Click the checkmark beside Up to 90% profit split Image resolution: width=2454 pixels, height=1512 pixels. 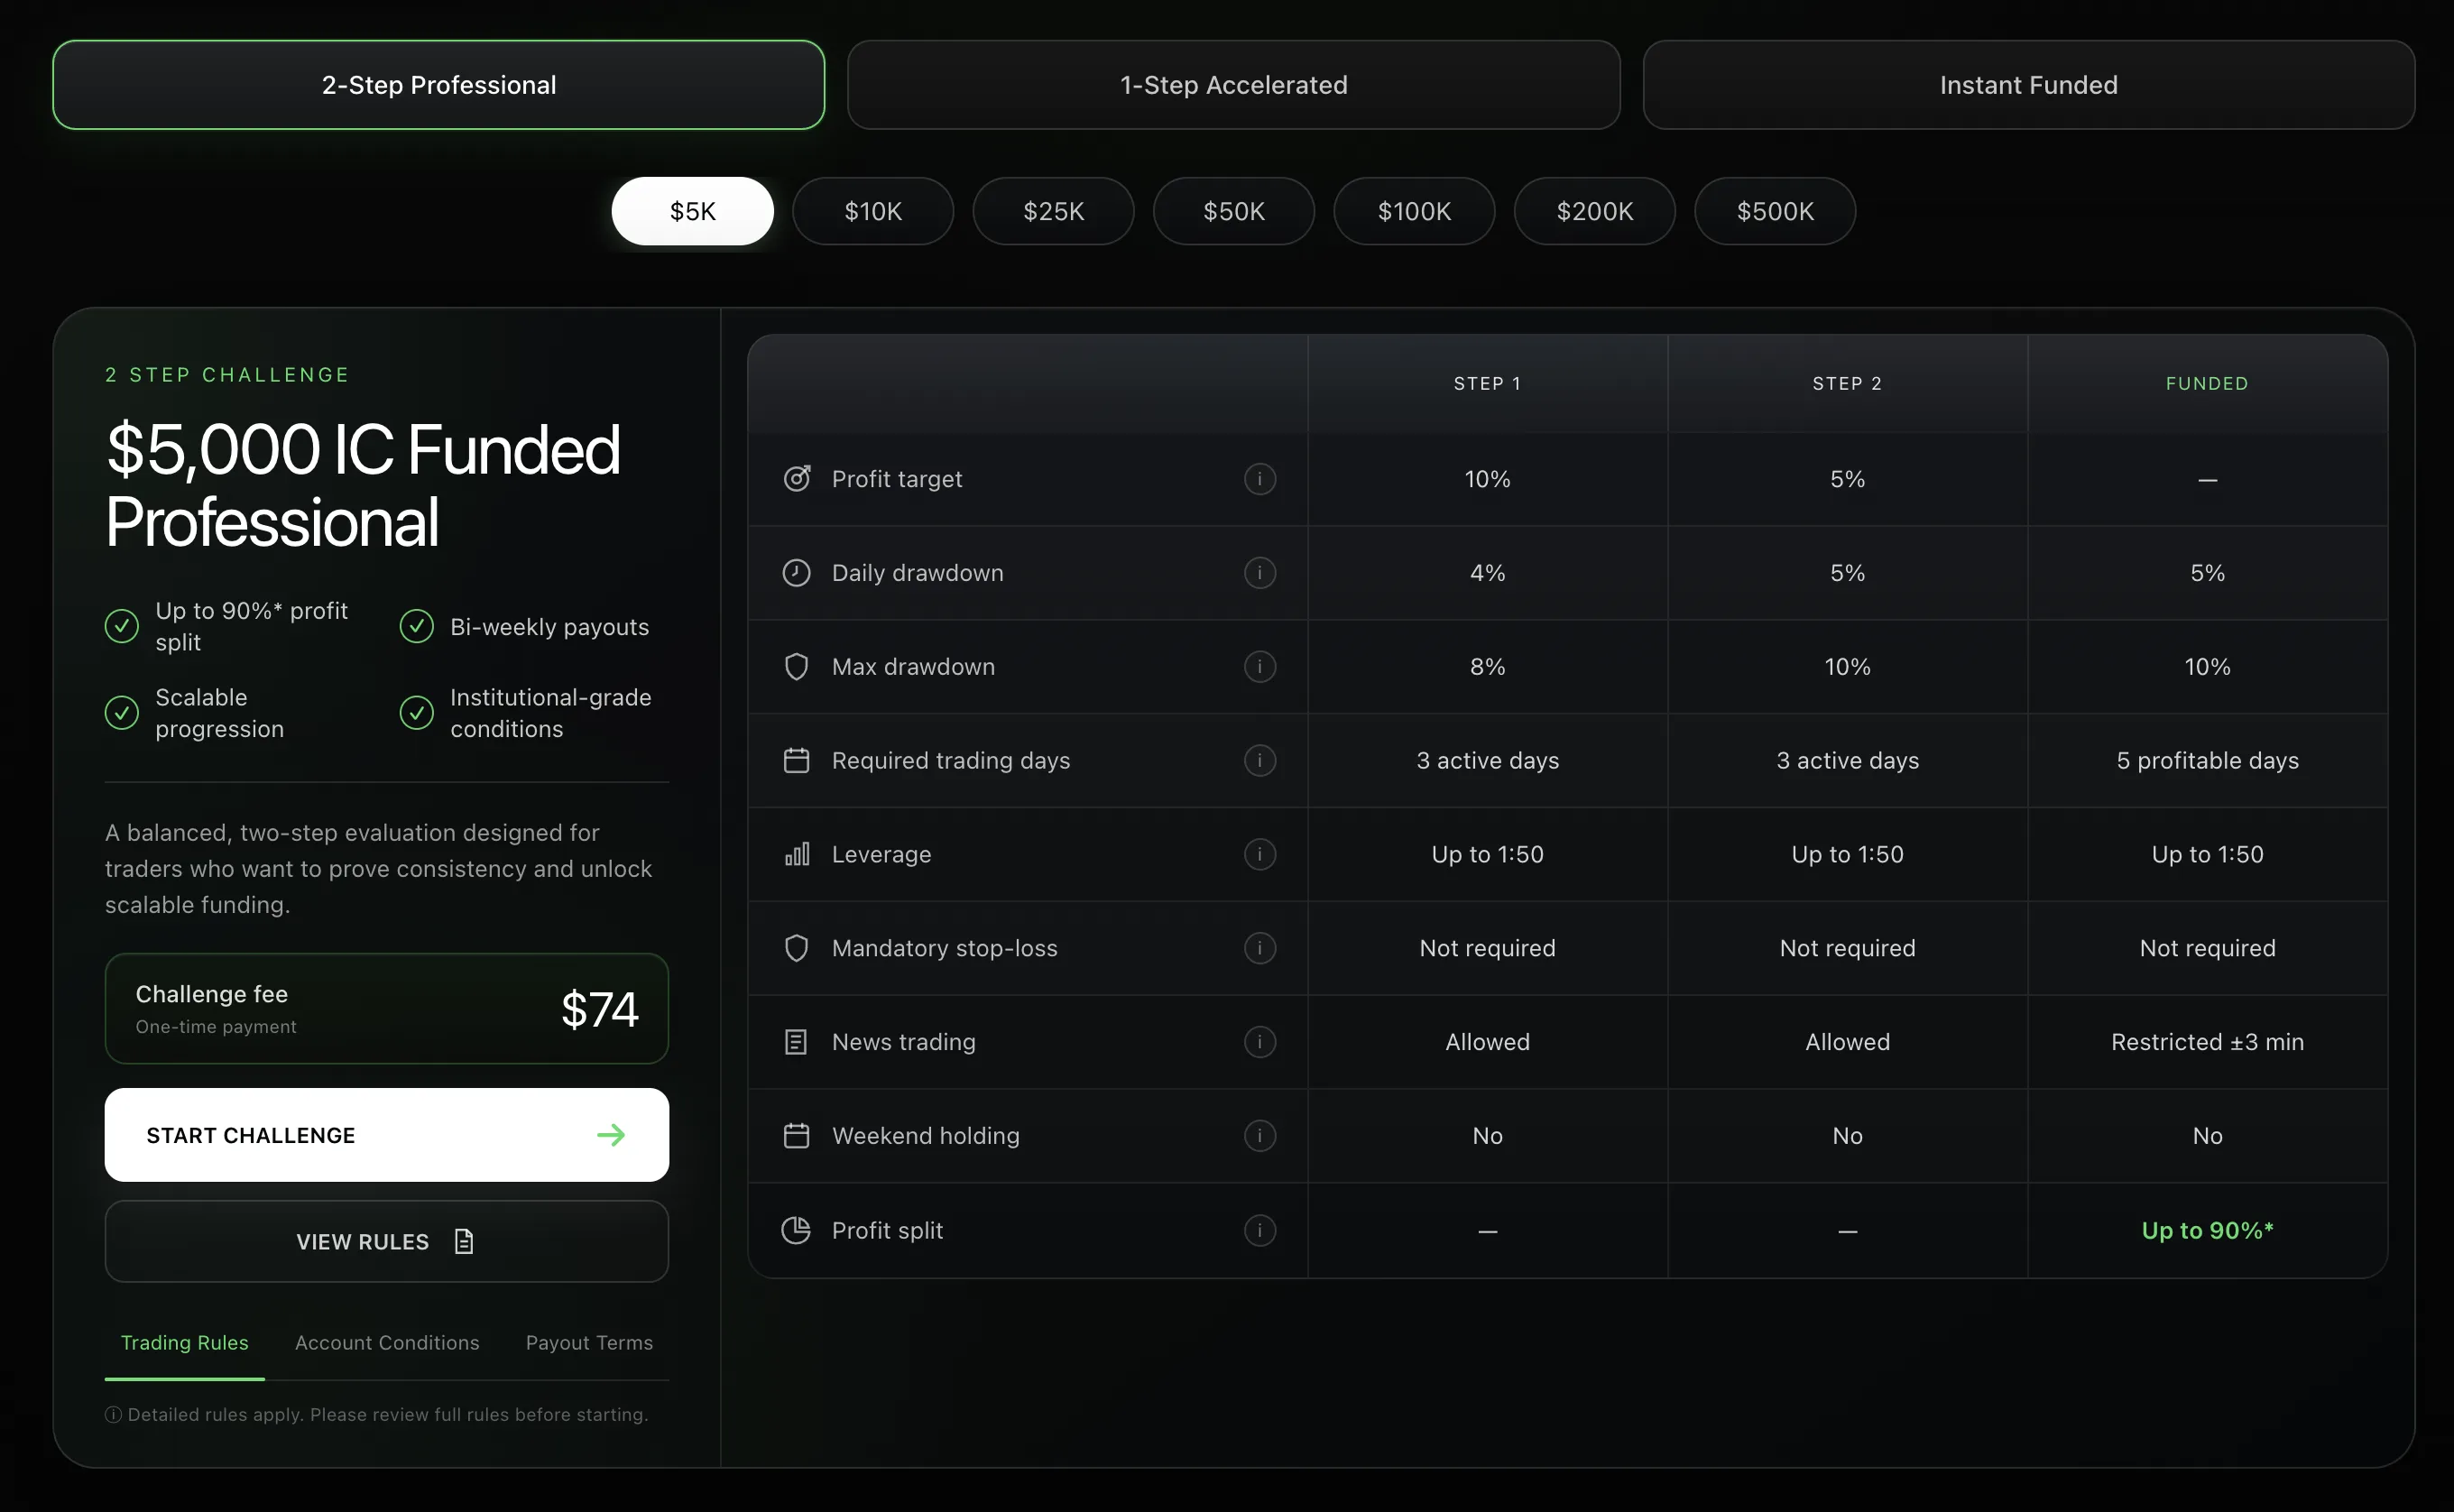click(x=122, y=627)
